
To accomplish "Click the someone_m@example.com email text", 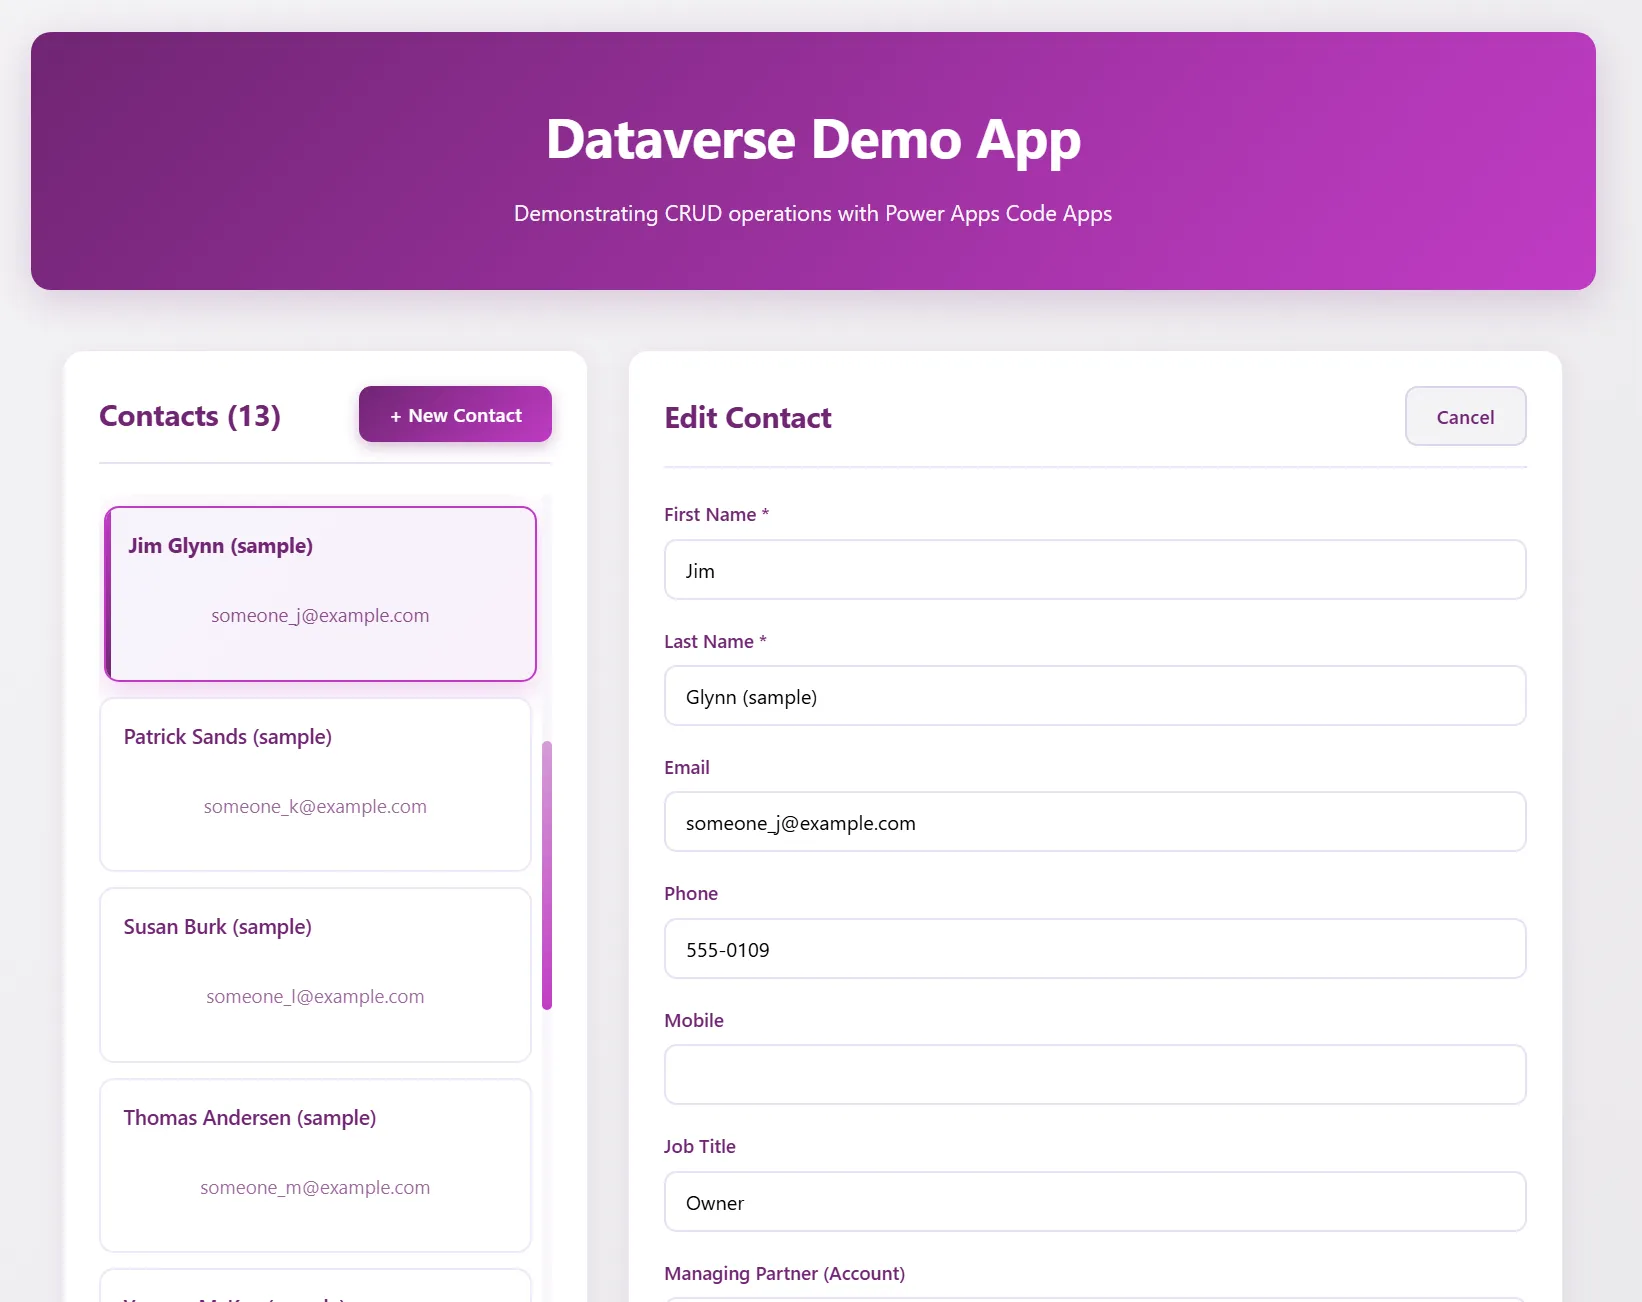I will pos(315,1187).
